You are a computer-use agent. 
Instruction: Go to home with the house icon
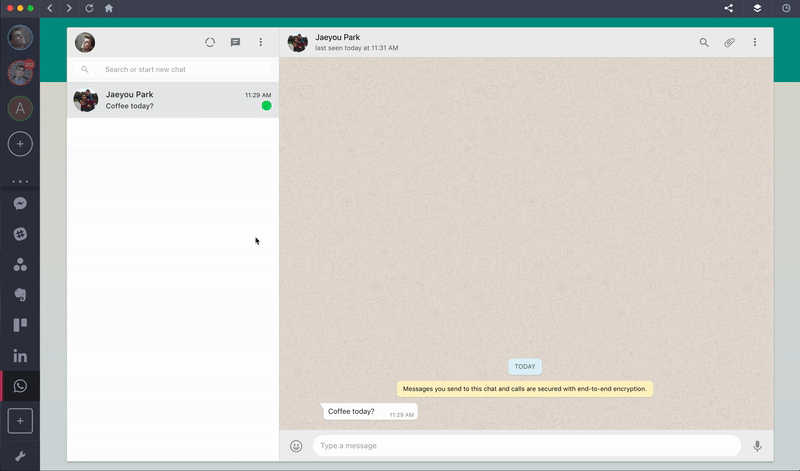[109, 8]
